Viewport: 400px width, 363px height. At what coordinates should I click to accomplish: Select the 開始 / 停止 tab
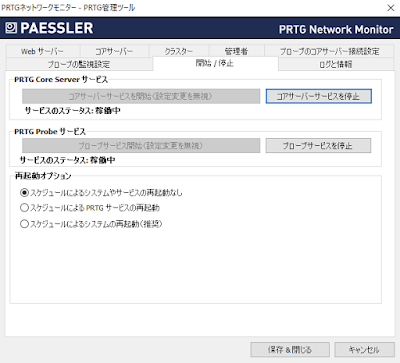coord(215,63)
